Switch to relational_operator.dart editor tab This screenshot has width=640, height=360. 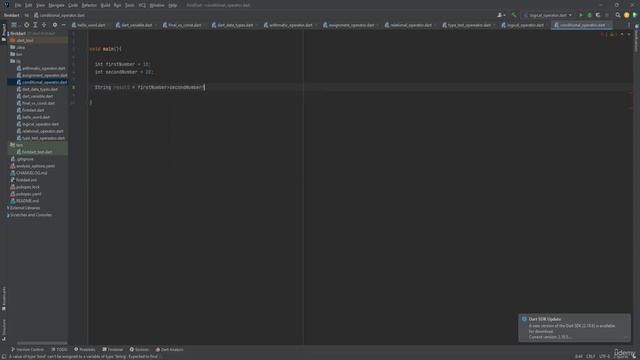[410, 25]
